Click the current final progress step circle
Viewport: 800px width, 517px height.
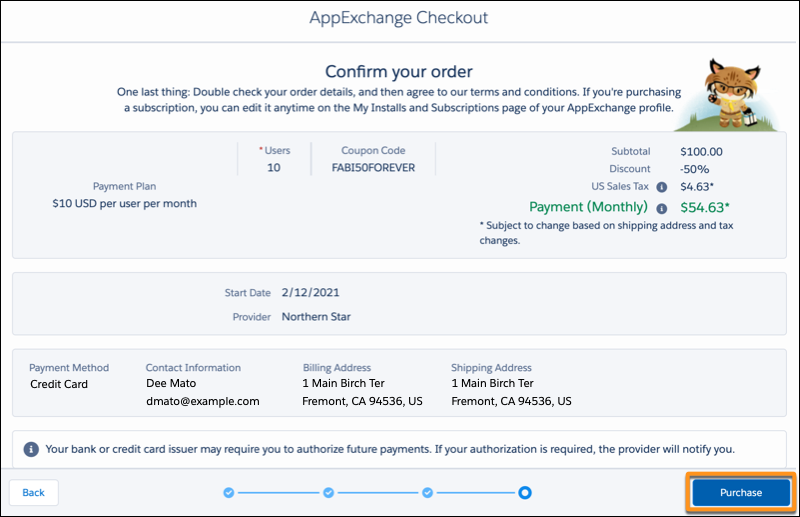(x=526, y=492)
